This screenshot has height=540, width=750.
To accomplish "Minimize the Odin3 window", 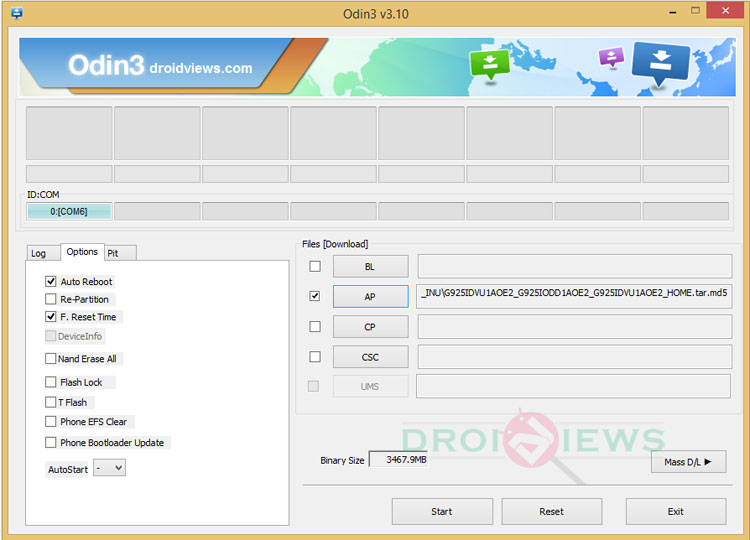I will (x=673, y=11).
